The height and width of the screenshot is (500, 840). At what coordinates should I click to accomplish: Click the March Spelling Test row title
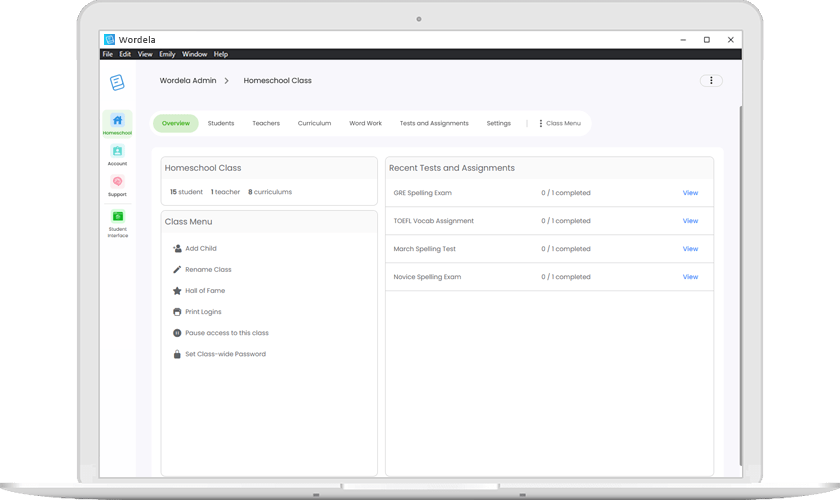(424, 249)
